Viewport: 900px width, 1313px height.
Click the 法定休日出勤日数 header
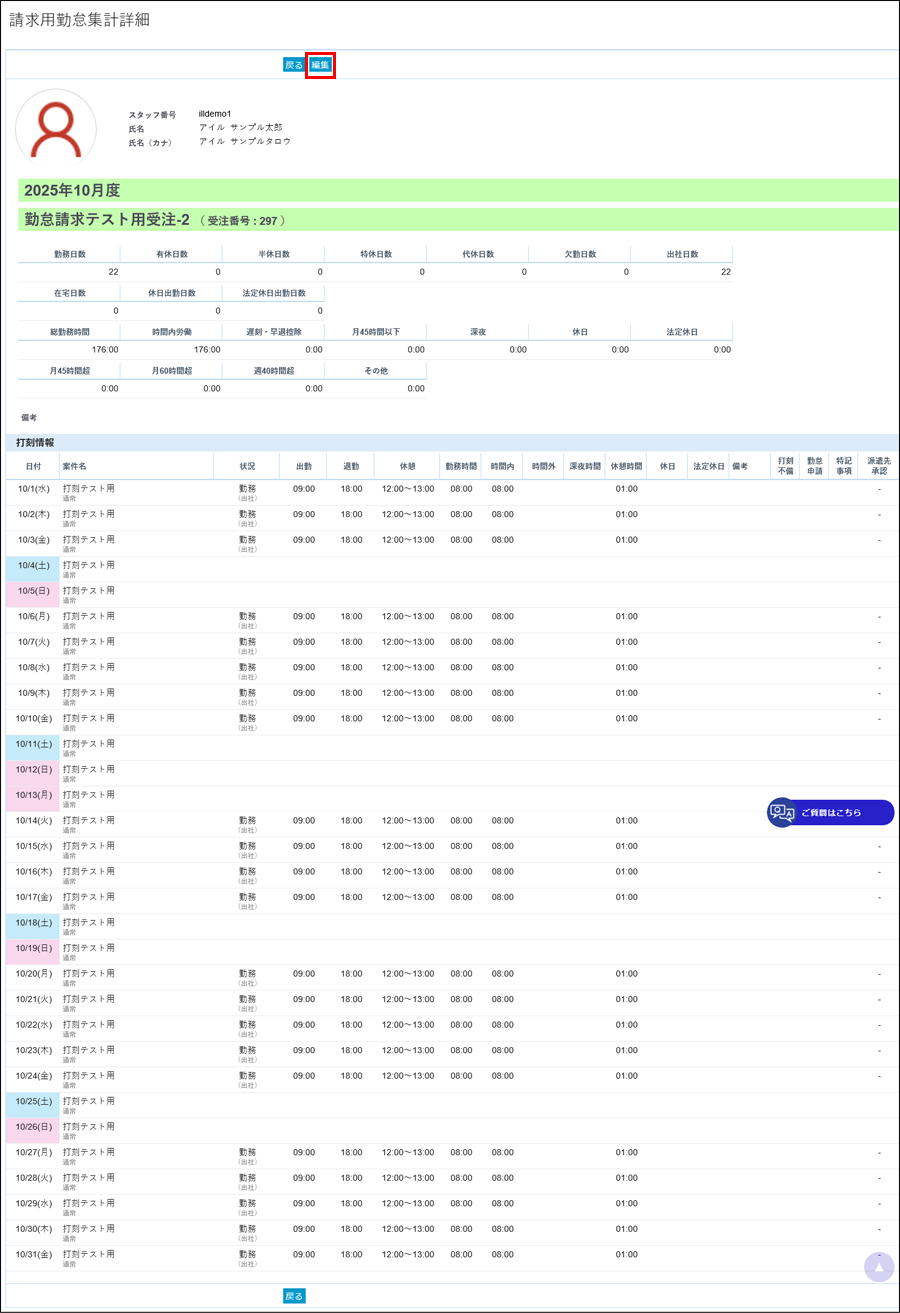click(x=273, y=293)
